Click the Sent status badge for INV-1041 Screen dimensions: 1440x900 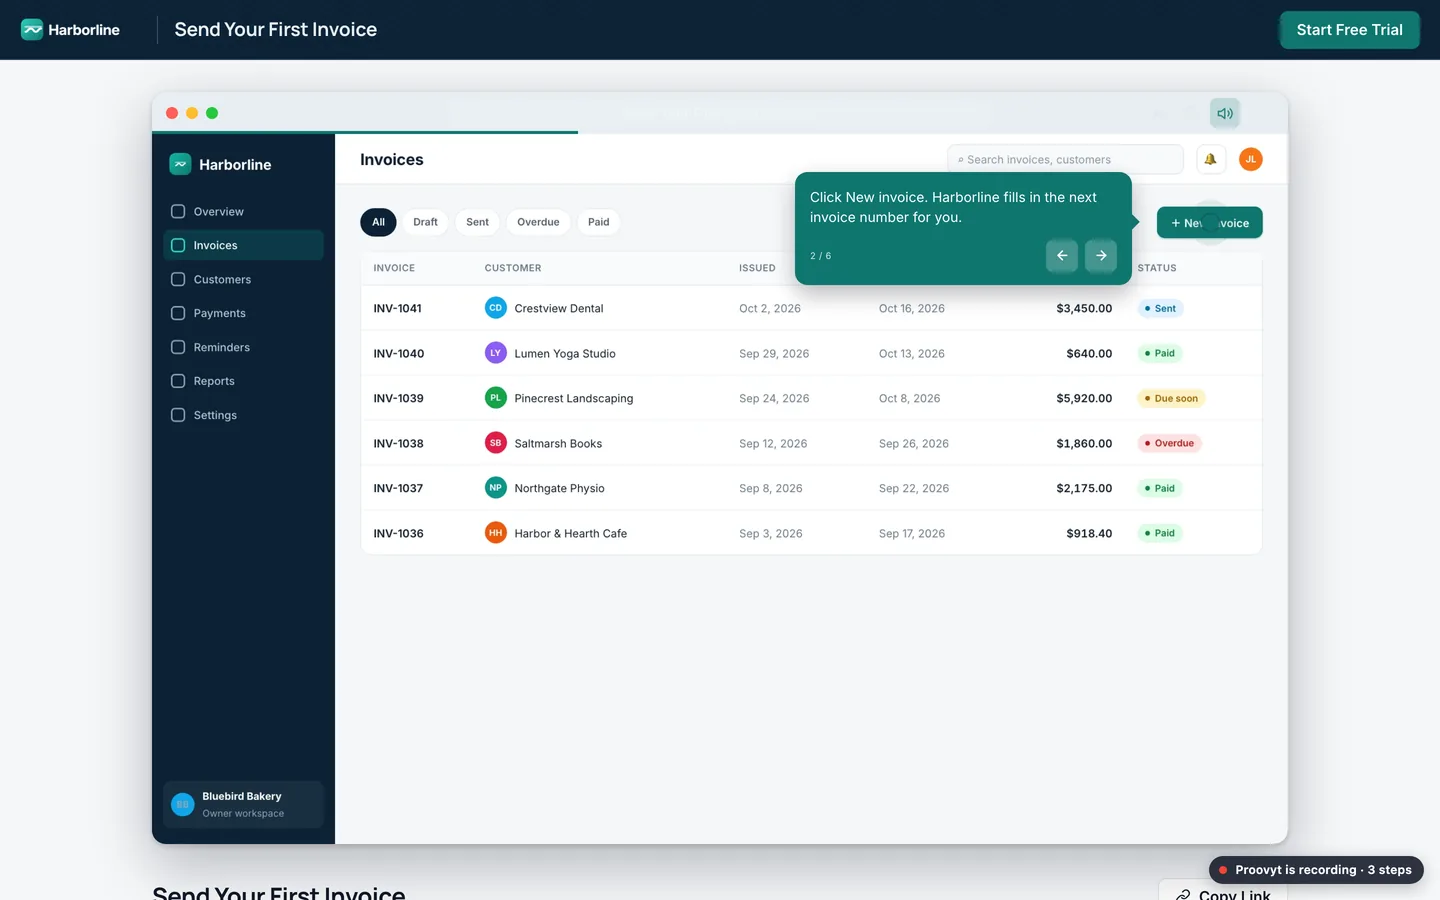click(1160, 308)
